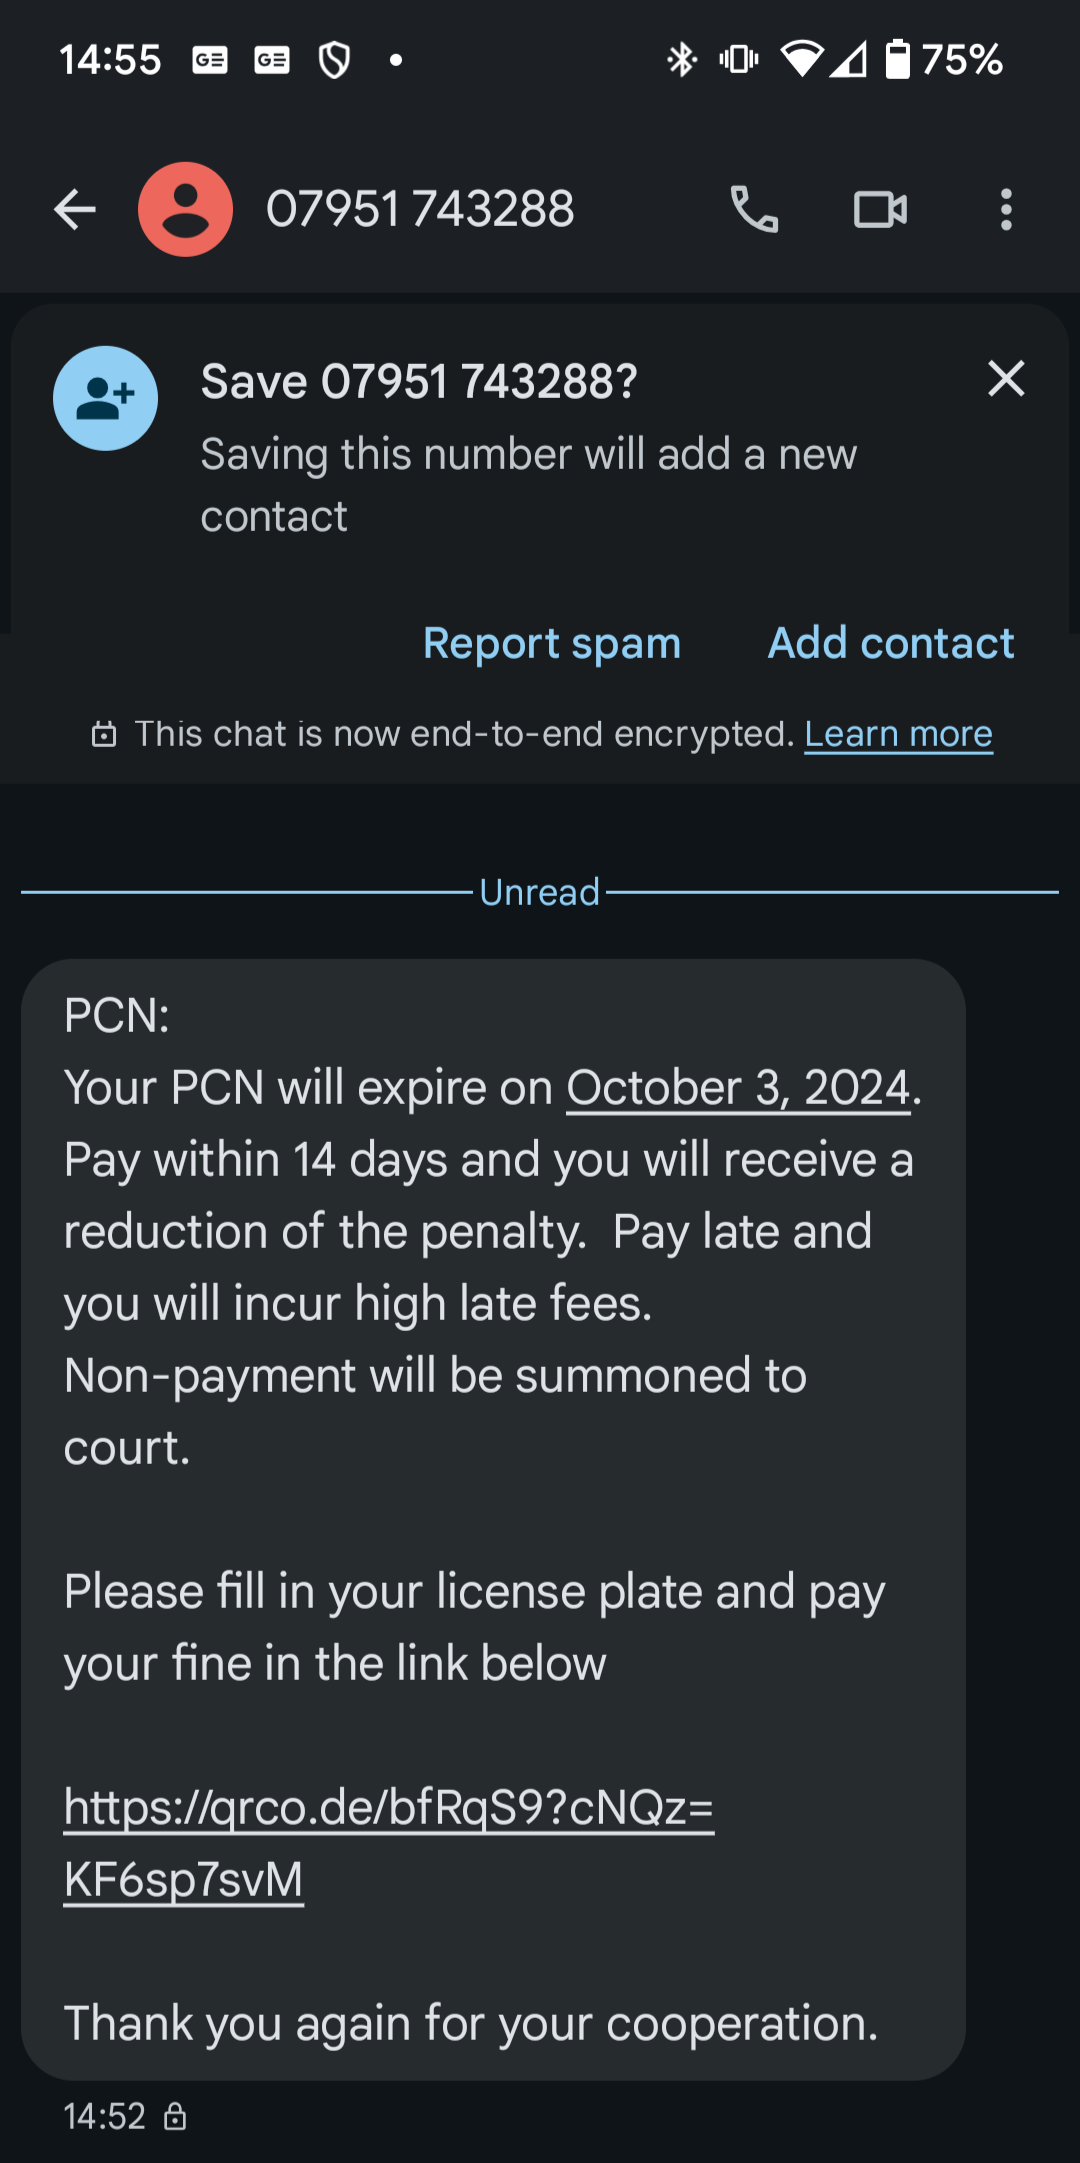Tap the padlock next to the 14:52 timestamp
Screen dimensions: 1080x2163
176,2116
